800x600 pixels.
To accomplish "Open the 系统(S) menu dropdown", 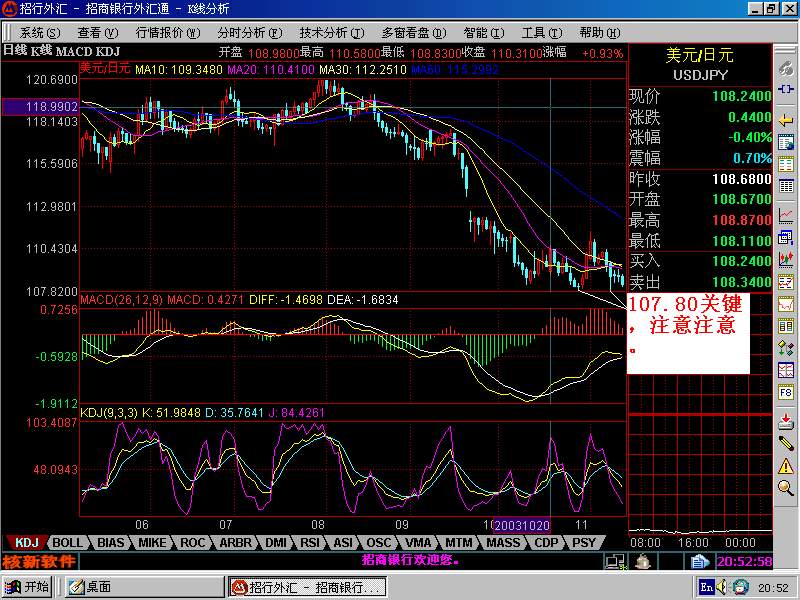I will (x=38, y=32).
